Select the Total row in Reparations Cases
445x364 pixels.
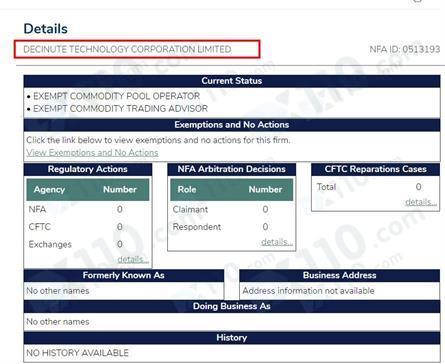pos(375,187)
